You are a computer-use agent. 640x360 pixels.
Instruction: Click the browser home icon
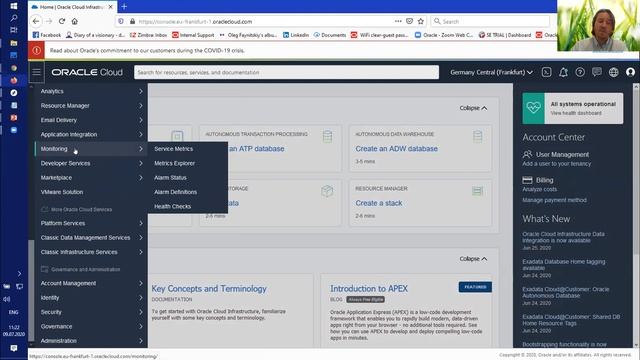pyautogui.click(x=74, y=21)
